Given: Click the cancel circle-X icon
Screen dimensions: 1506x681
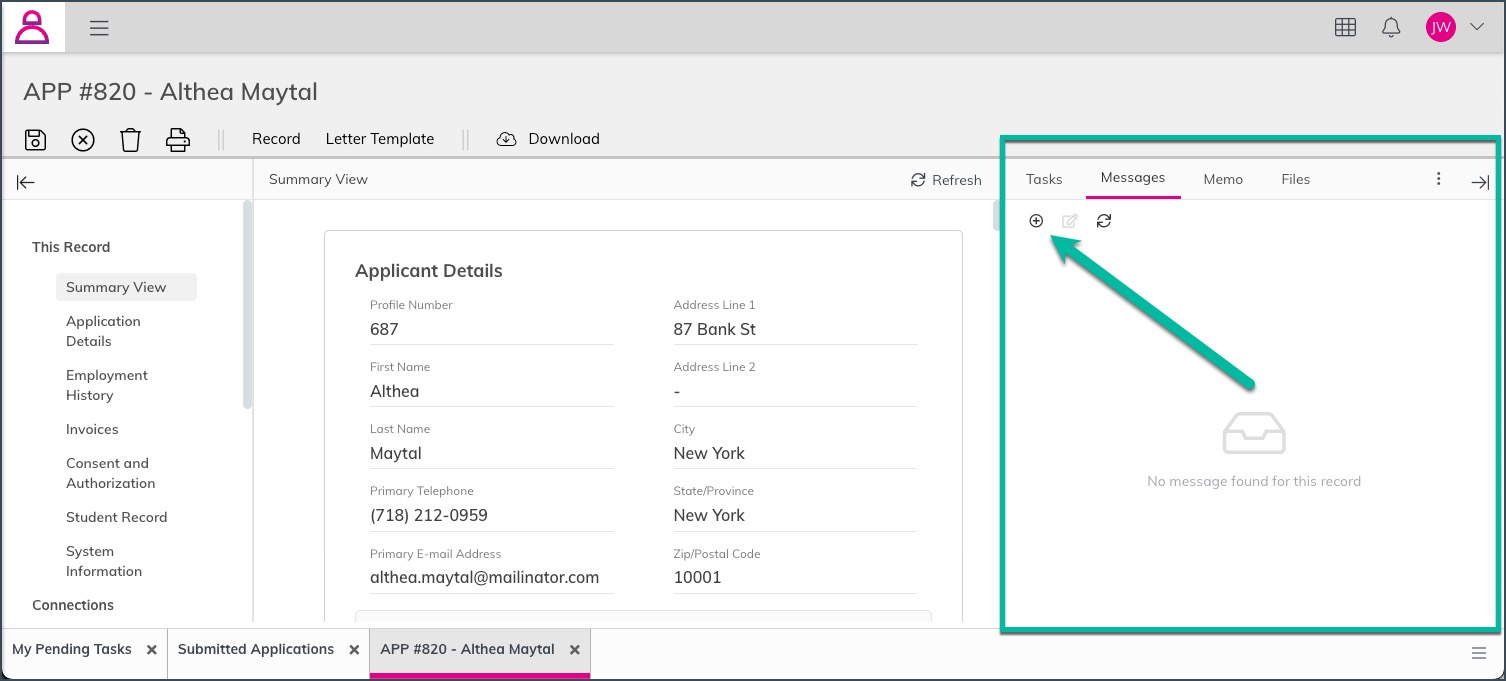Looking at the screenshot, I should 83,140.
